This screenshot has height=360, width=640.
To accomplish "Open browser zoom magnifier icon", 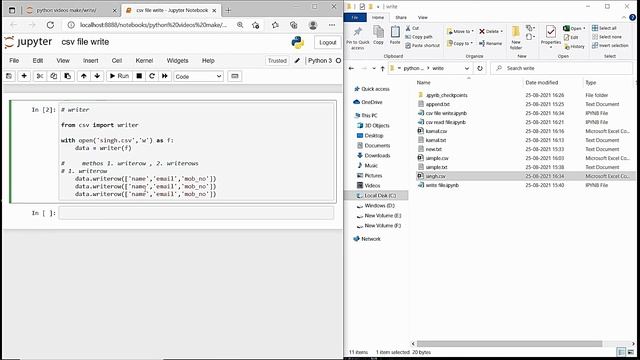I will pyautogui.click(x=240, y=25).
